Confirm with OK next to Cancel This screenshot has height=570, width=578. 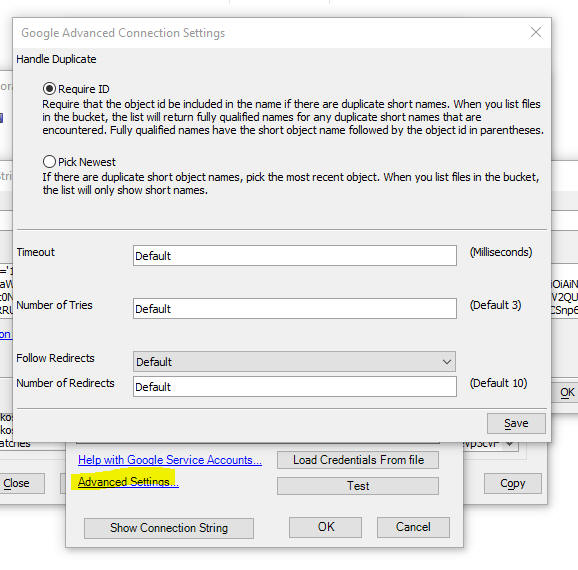tap(325, 527)
